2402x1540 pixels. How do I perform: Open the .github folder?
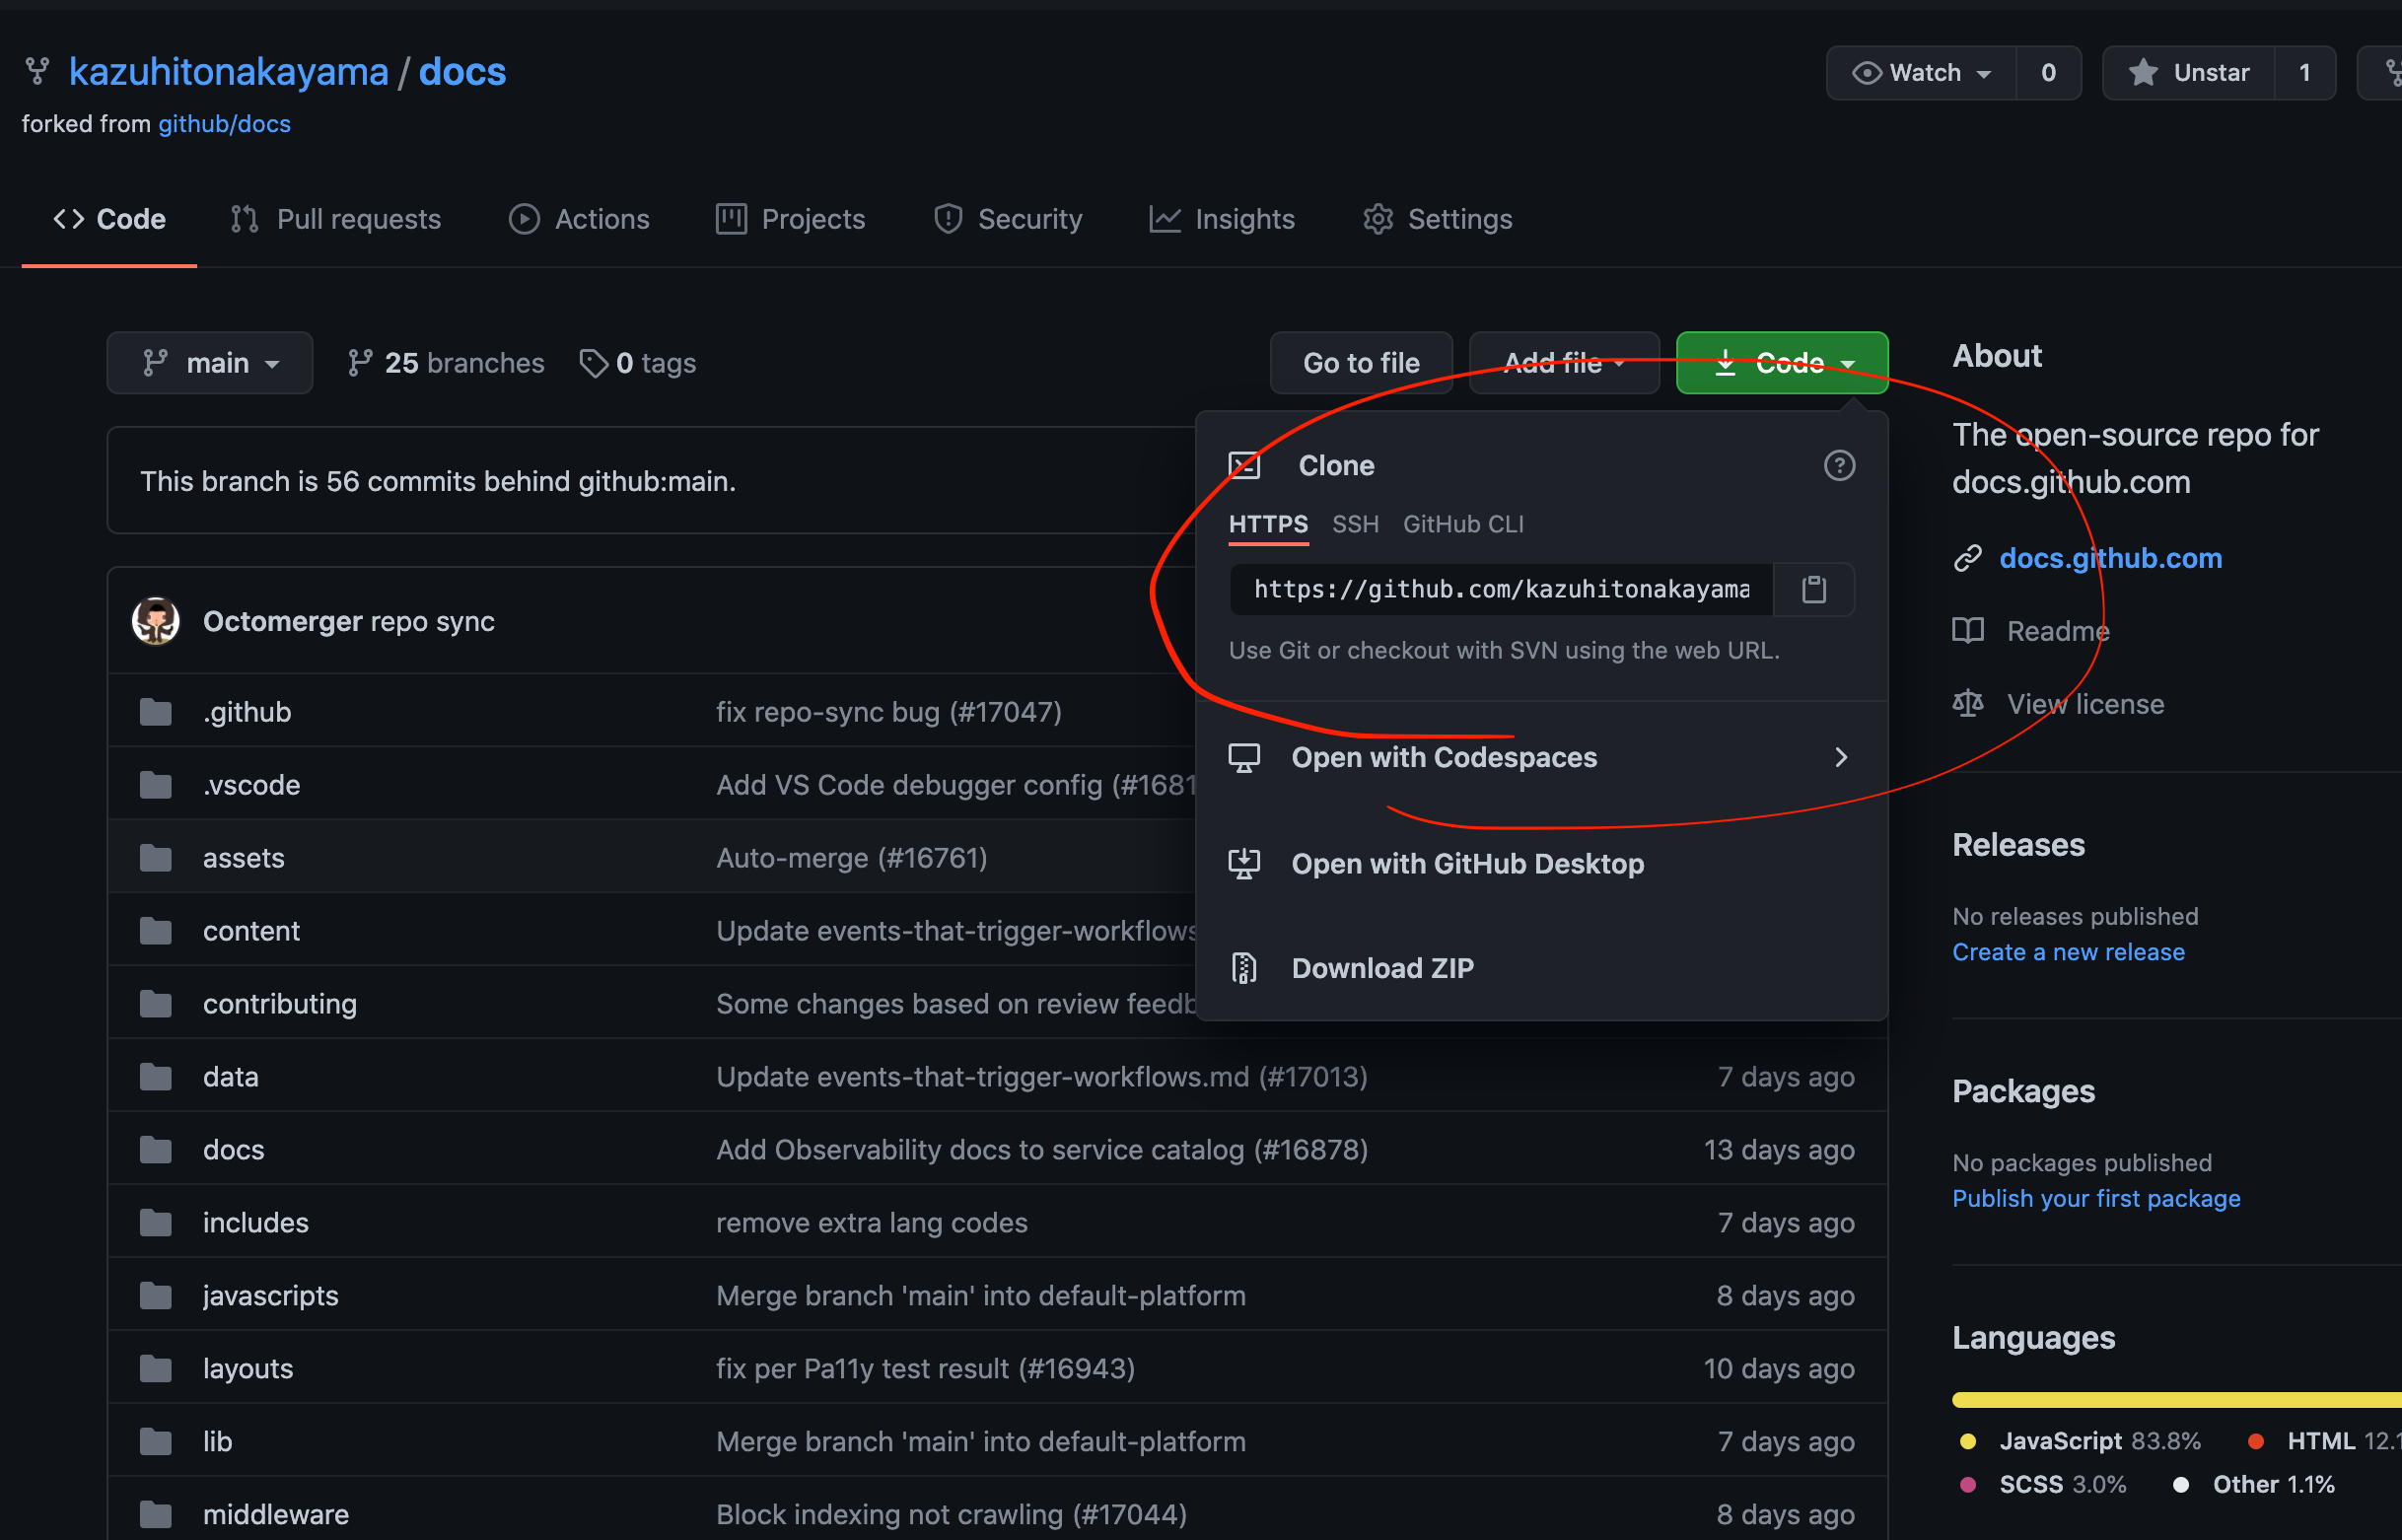(x=247, y=712)
